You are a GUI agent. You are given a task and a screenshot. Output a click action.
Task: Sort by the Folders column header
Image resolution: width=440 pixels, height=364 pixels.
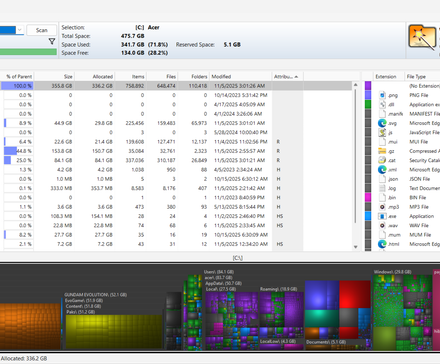tap(194, 76)
